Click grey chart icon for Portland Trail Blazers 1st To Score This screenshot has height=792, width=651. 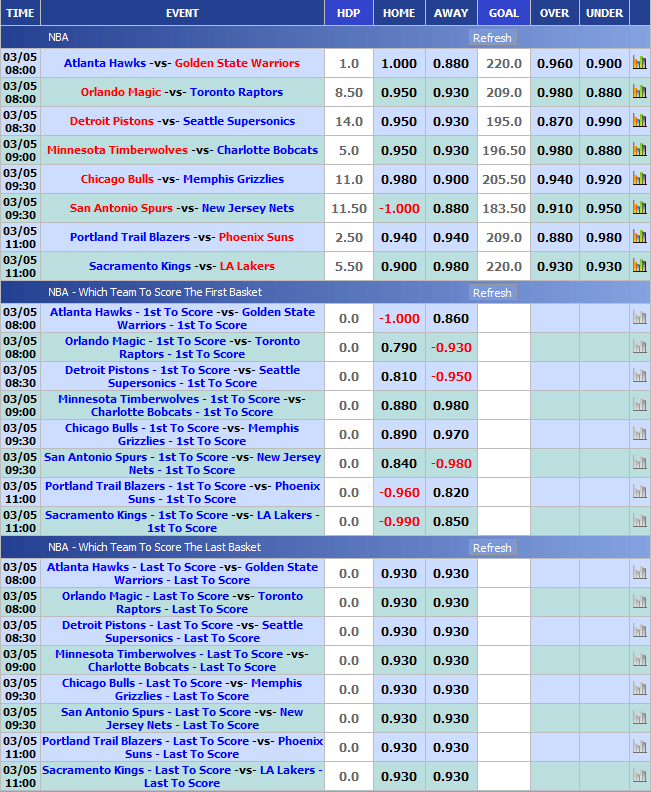[639, 492]
